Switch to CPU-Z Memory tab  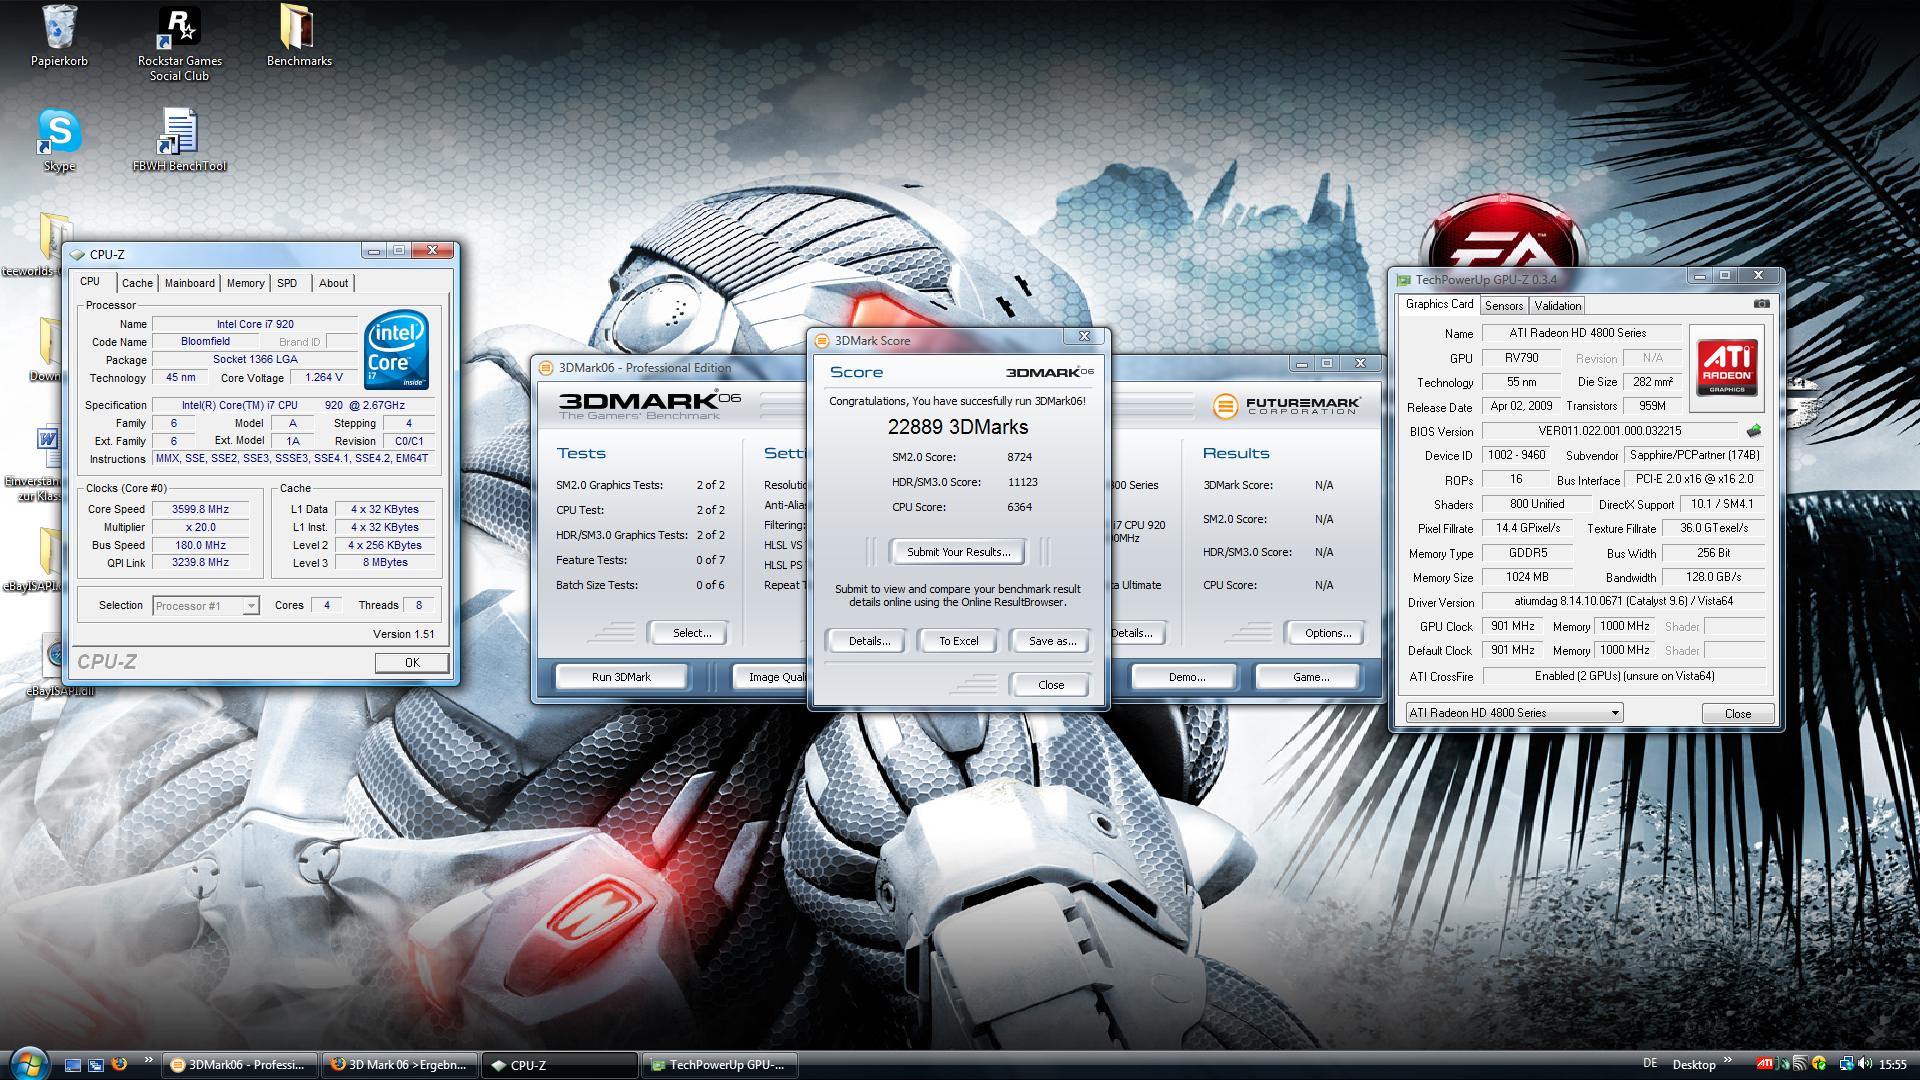tap(245, 283)
